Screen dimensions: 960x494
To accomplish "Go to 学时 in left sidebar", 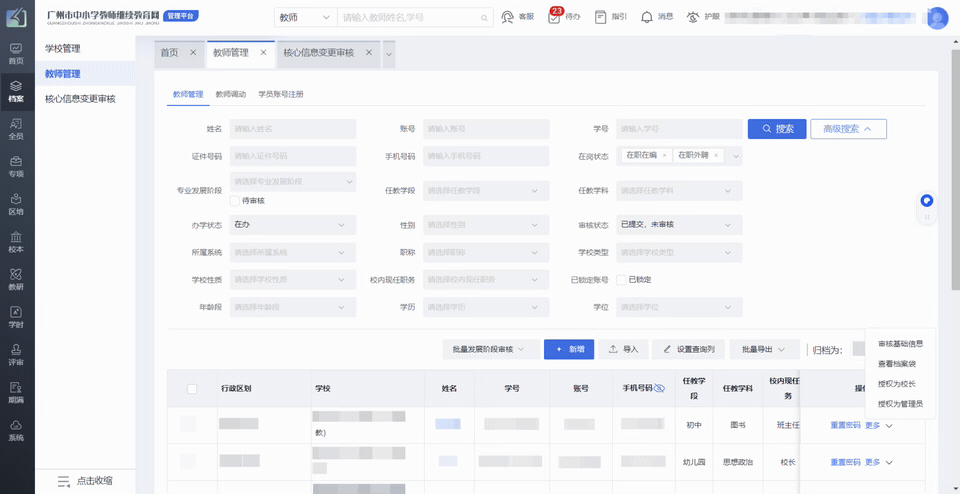I will coord(16,317).
